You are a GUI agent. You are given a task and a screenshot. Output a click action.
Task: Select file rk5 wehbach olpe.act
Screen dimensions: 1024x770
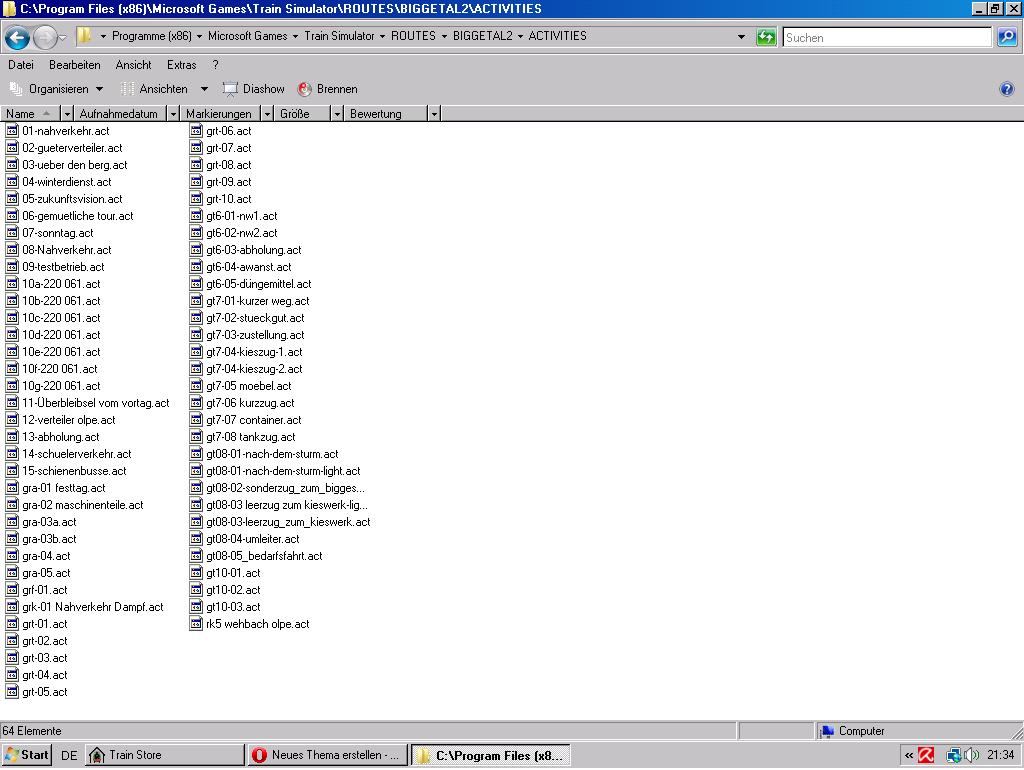coord(257,624)
